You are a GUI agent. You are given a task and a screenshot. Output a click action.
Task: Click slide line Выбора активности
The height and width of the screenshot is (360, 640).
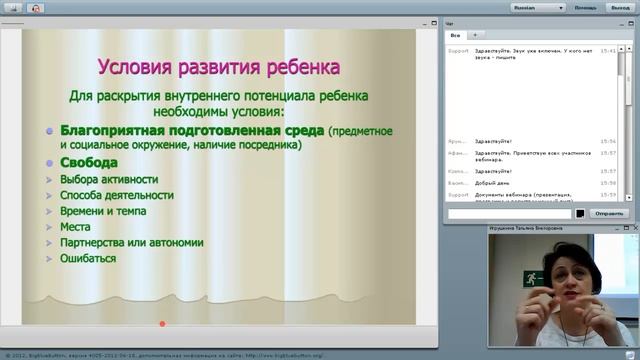coord(109,180)
